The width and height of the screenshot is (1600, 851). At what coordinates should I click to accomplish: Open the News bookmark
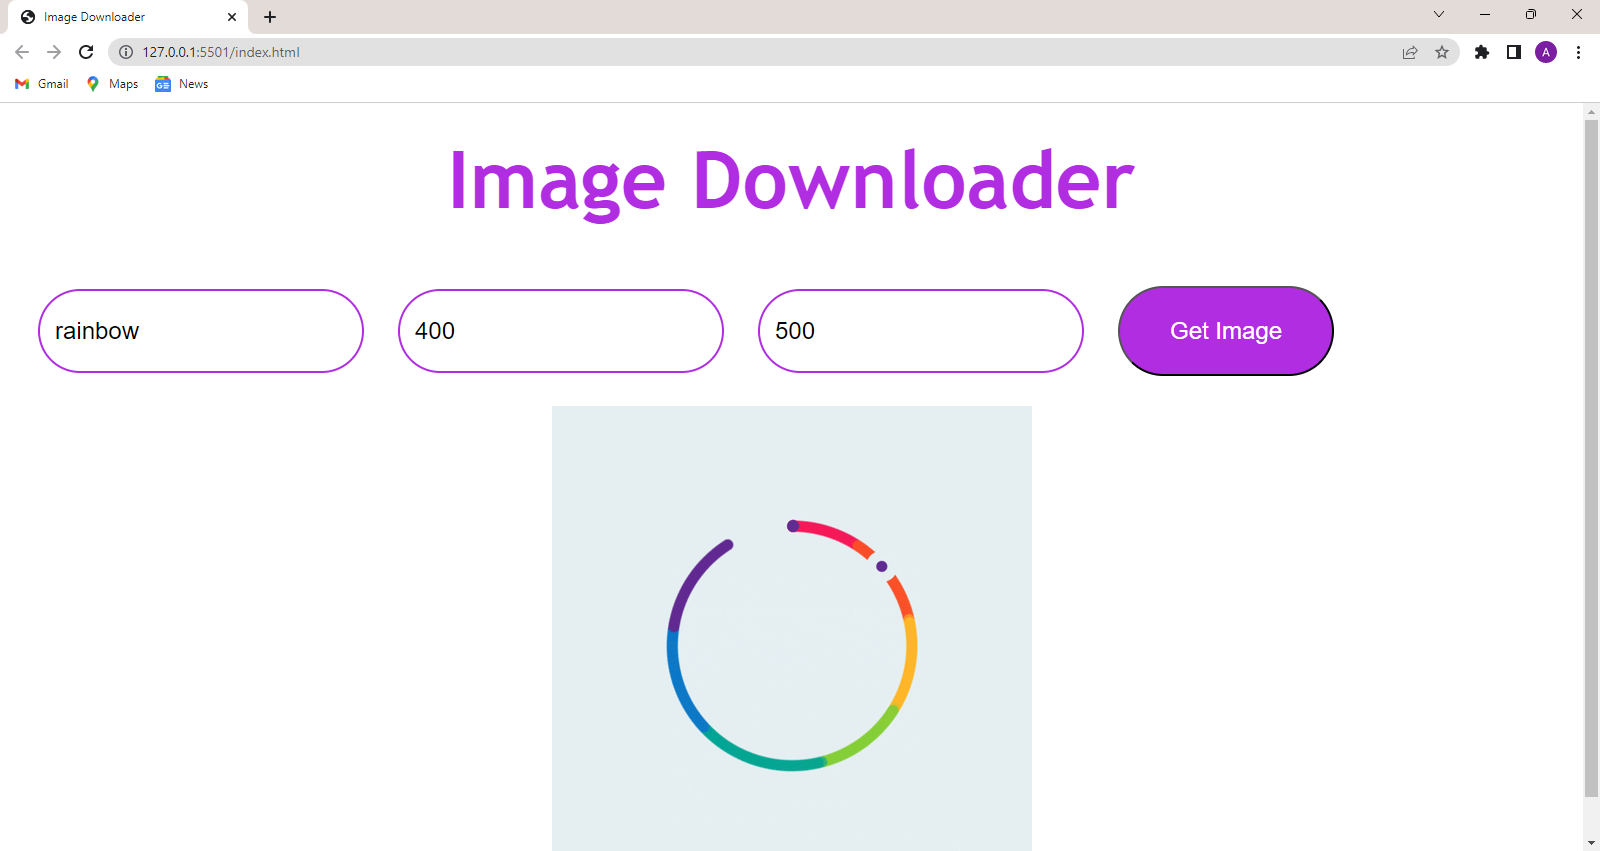coord(182,84)
